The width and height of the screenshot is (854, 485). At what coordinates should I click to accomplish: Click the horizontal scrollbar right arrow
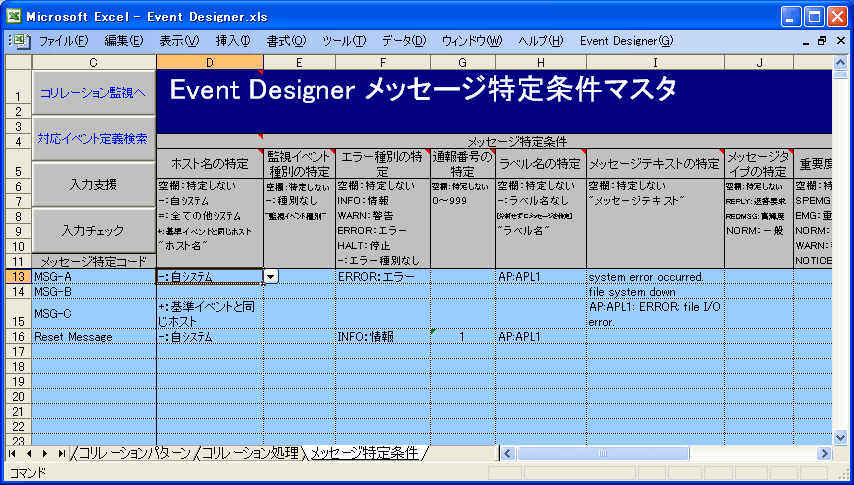pyautogui.click(x=825, y=454)
